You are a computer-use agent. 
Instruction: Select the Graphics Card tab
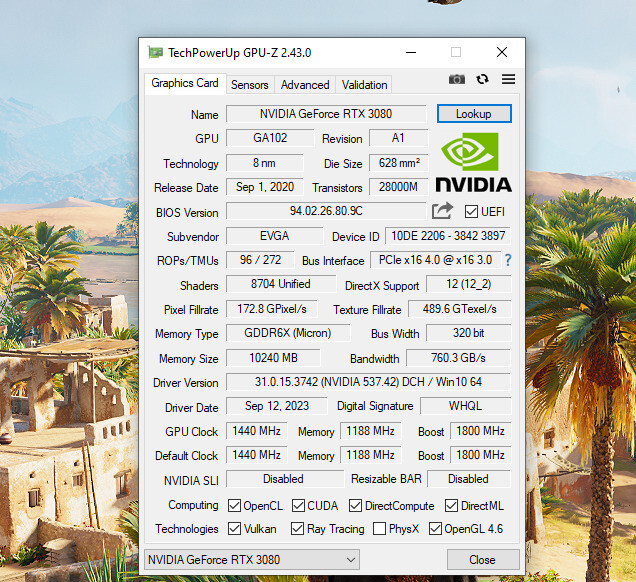pyautogui.click(x=185, y=83)
